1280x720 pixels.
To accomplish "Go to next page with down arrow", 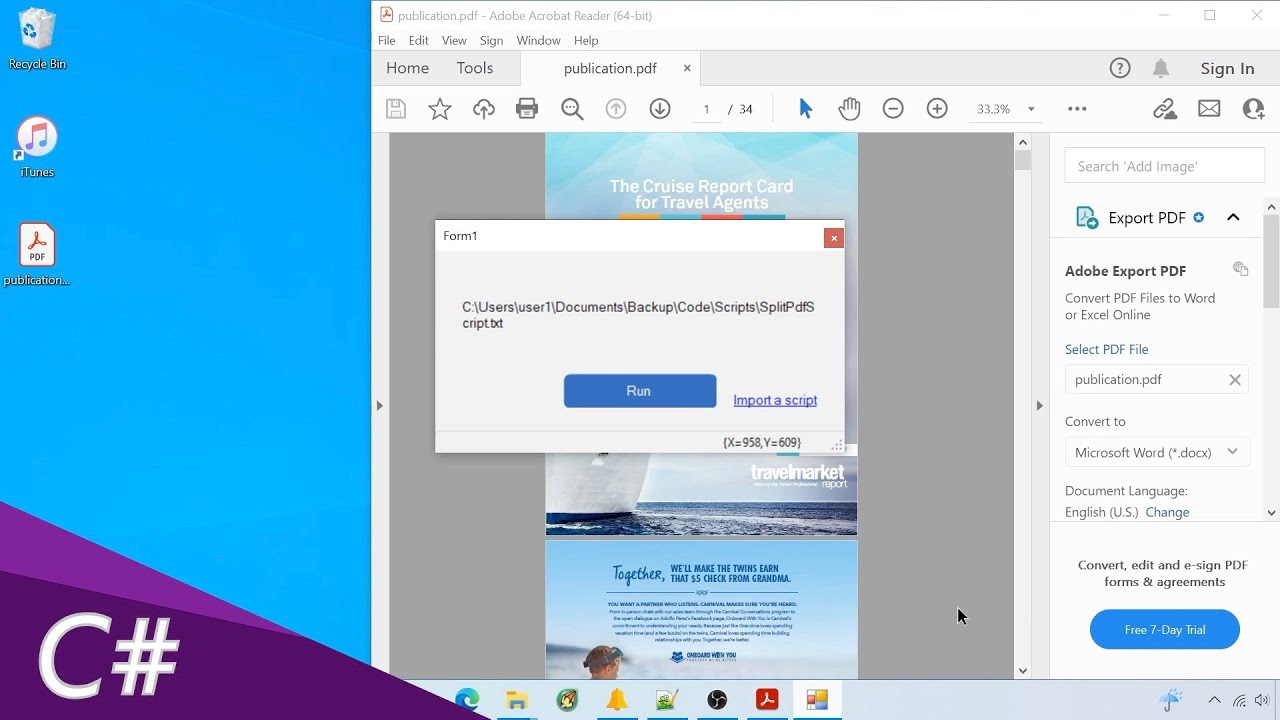I will tap(660, 109).
